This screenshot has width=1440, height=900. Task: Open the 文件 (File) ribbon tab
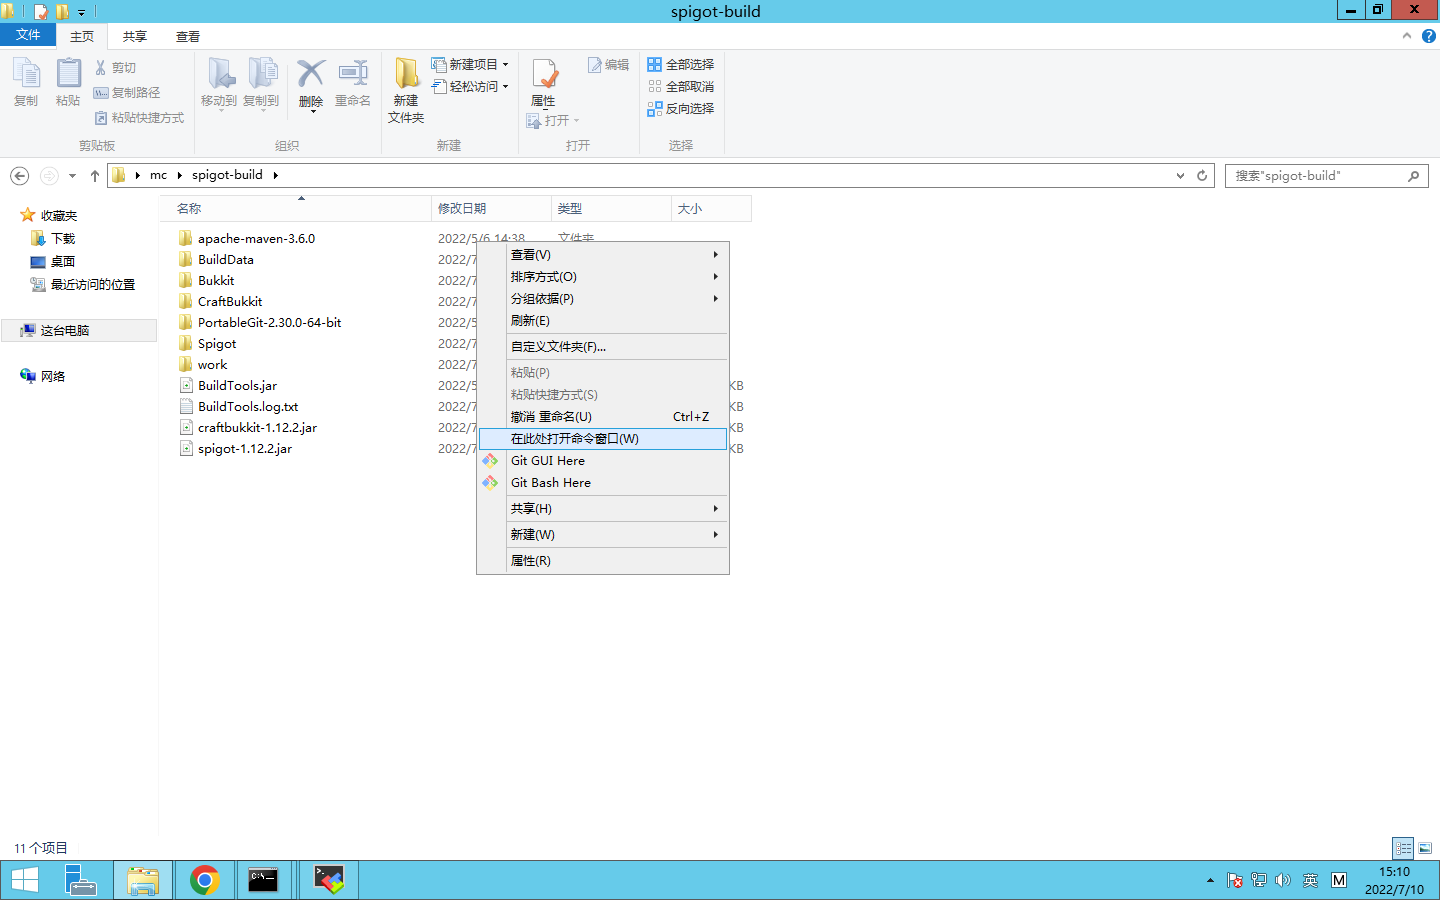[28, 35]
